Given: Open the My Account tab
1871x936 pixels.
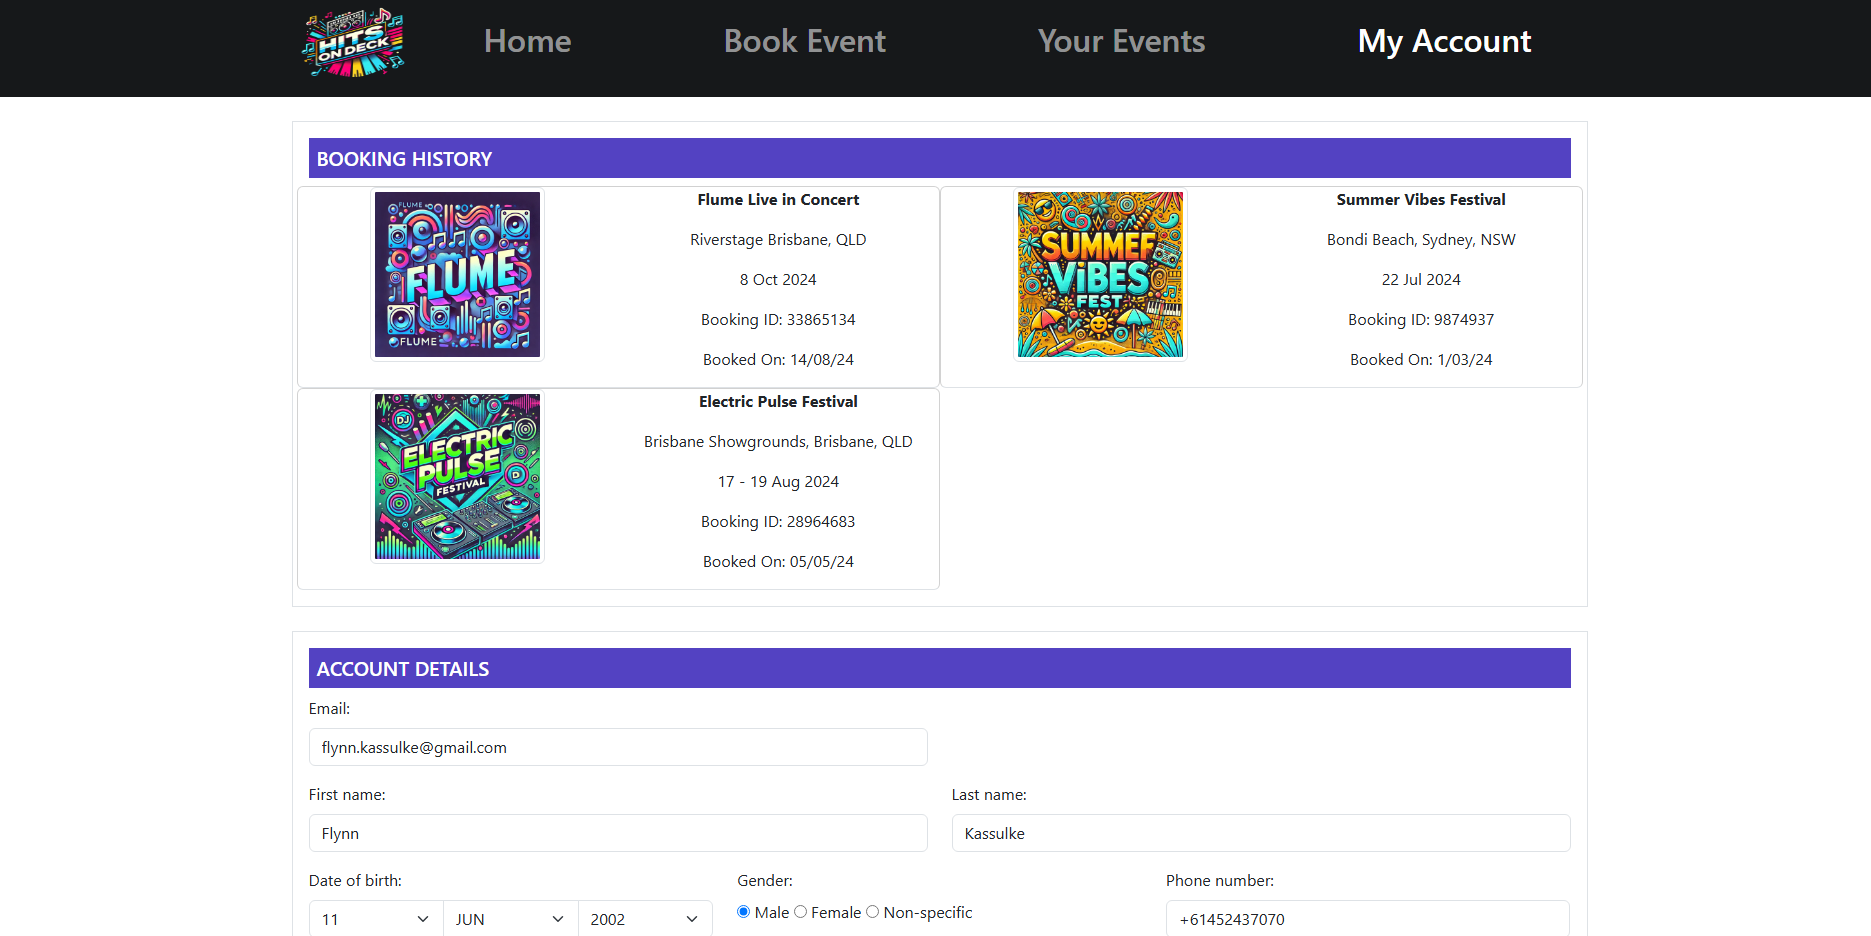Looking at the screenshot, I should [x=1444, y=41].
